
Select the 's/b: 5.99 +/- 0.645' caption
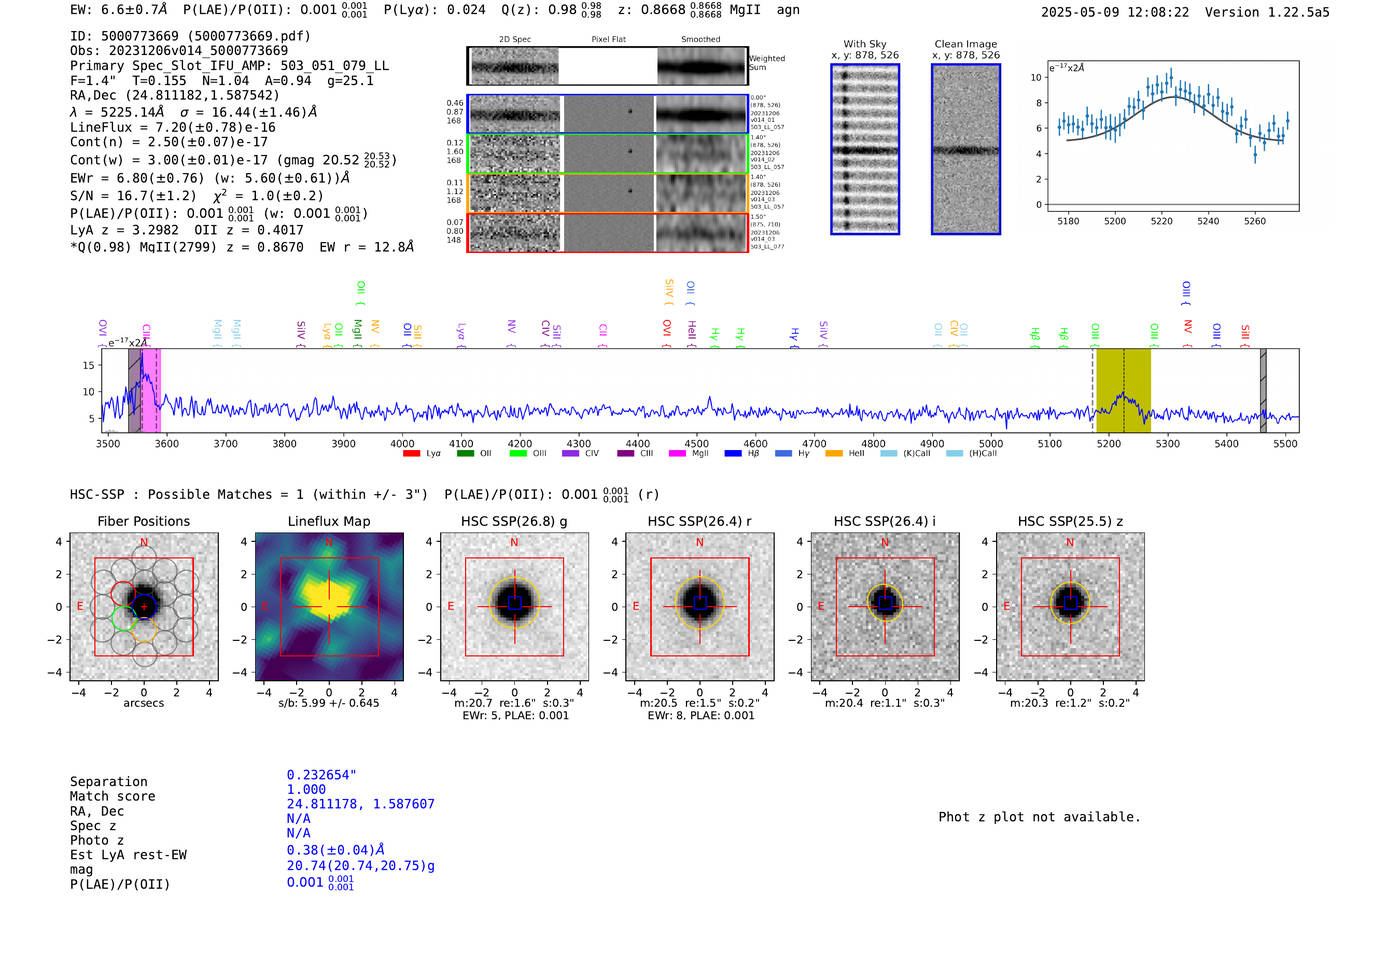(329, 703)
